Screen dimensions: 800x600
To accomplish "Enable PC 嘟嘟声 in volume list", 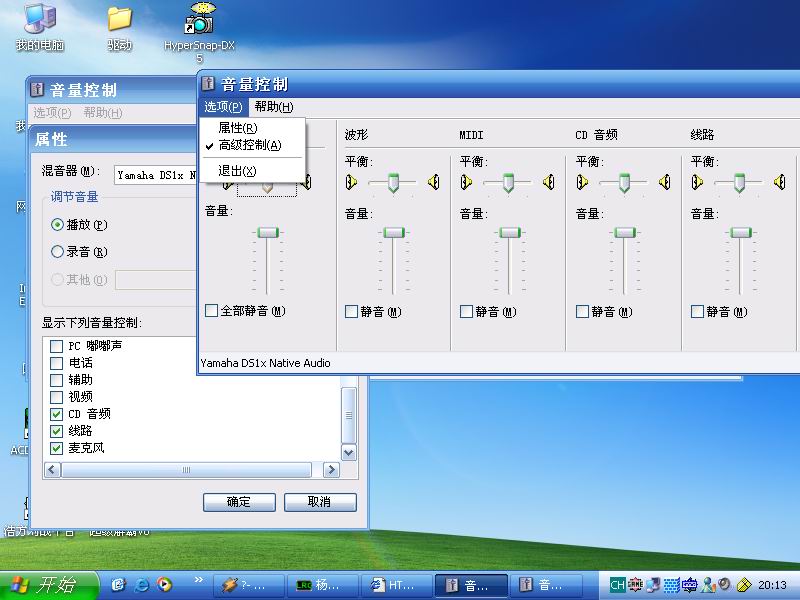I will [57, 346].
